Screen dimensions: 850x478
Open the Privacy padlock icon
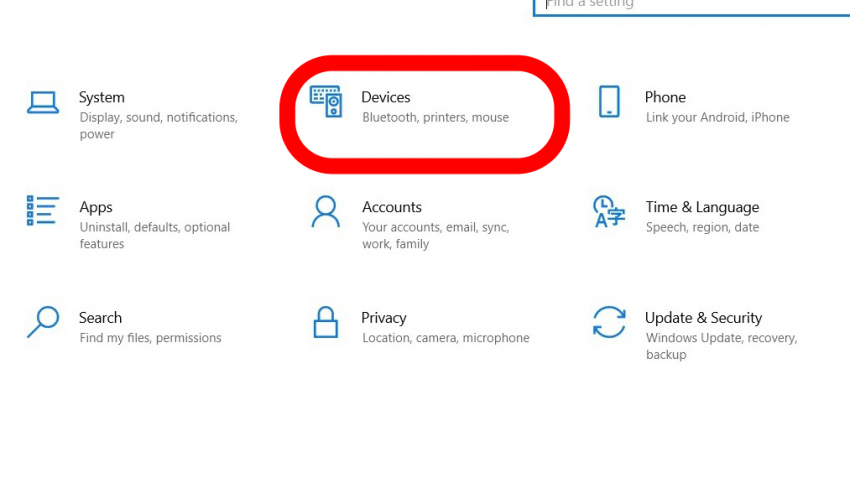tap(325, 322)
